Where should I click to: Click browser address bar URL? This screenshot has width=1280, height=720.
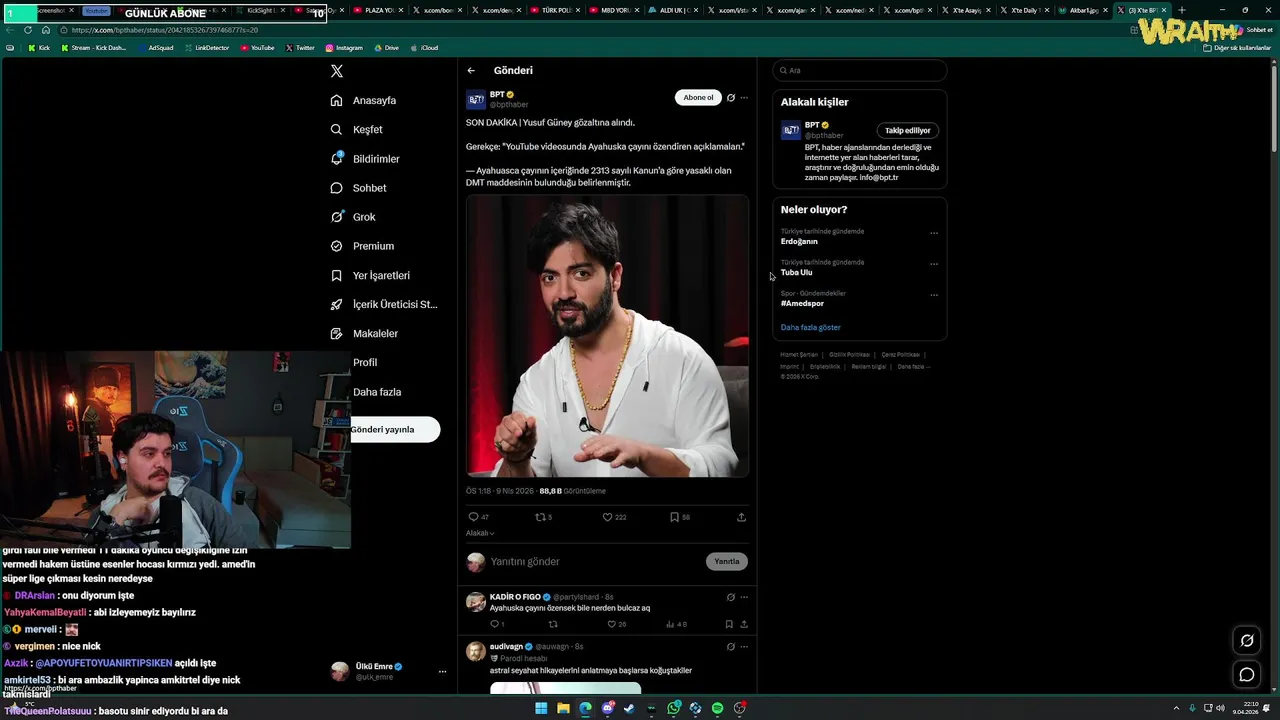point(165,30)
